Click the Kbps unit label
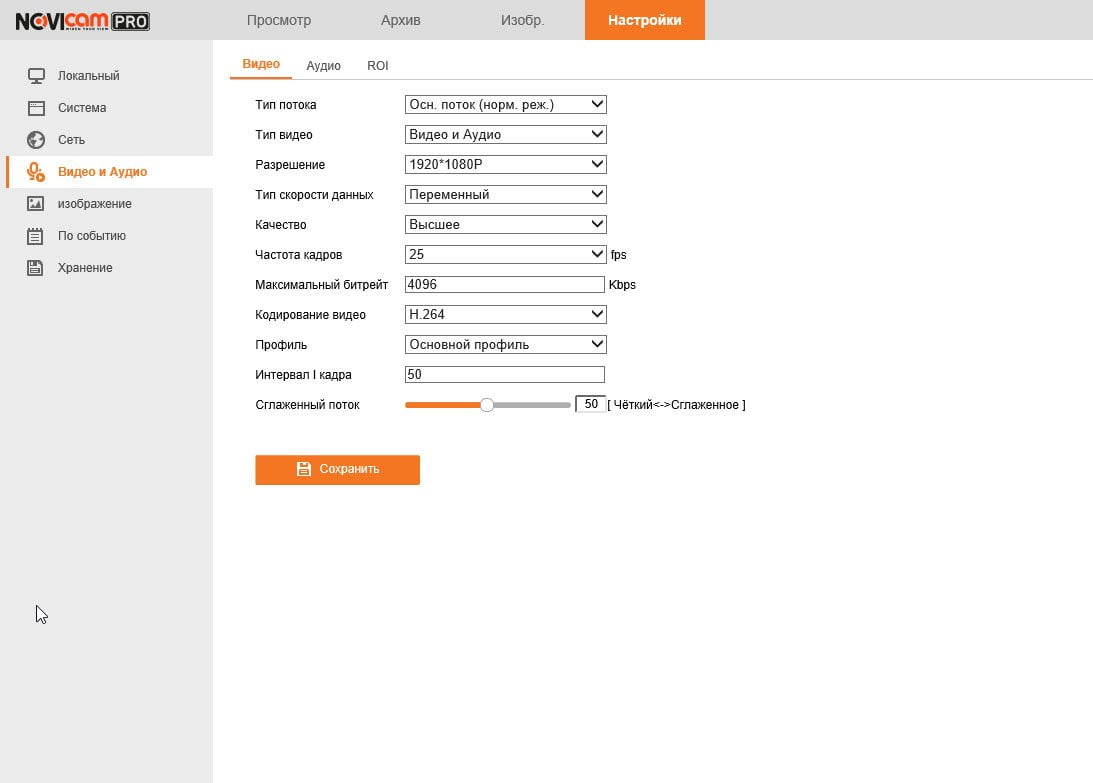The image size is (1093, 783). coord(622,285)
